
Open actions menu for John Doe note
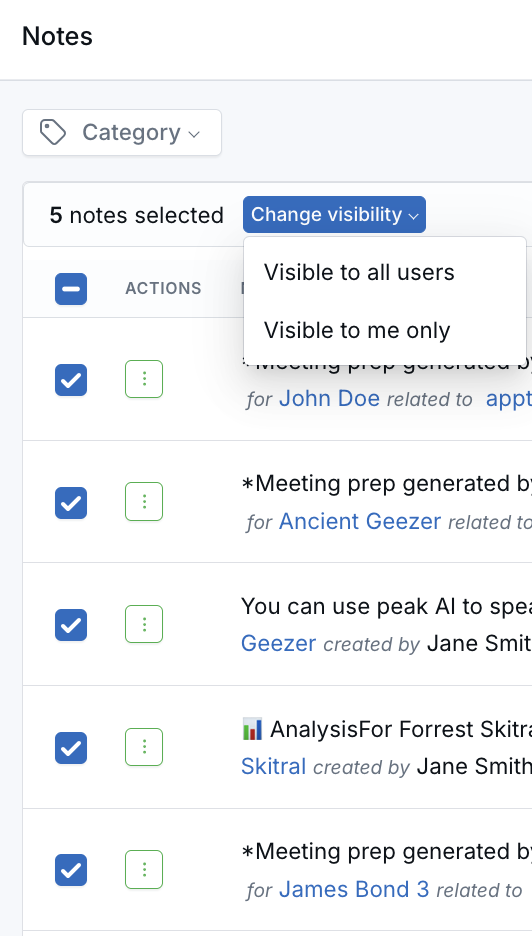point(144,379)
